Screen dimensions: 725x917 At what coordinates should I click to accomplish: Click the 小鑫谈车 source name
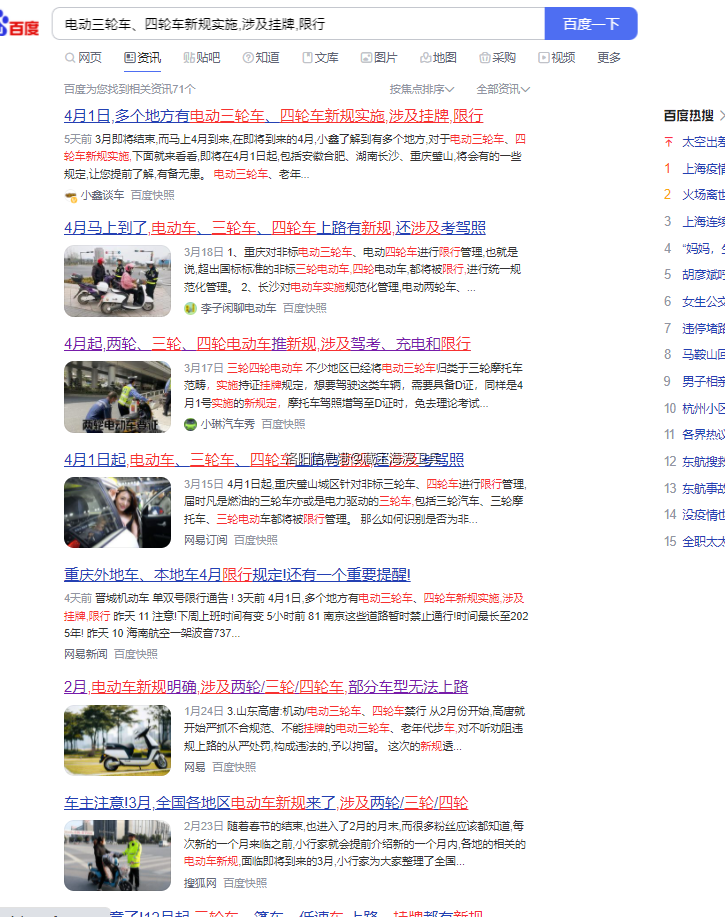pyautogui.click(x=102, y=195)
